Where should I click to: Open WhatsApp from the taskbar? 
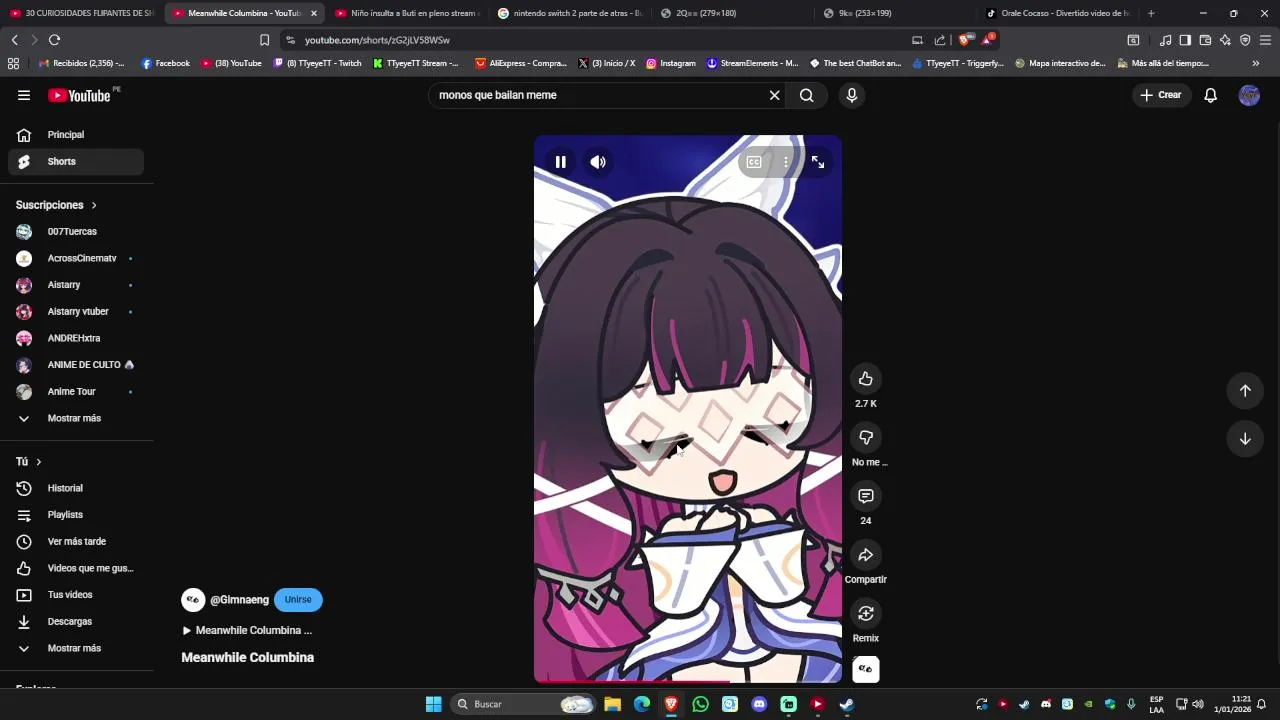coord(700,704)
